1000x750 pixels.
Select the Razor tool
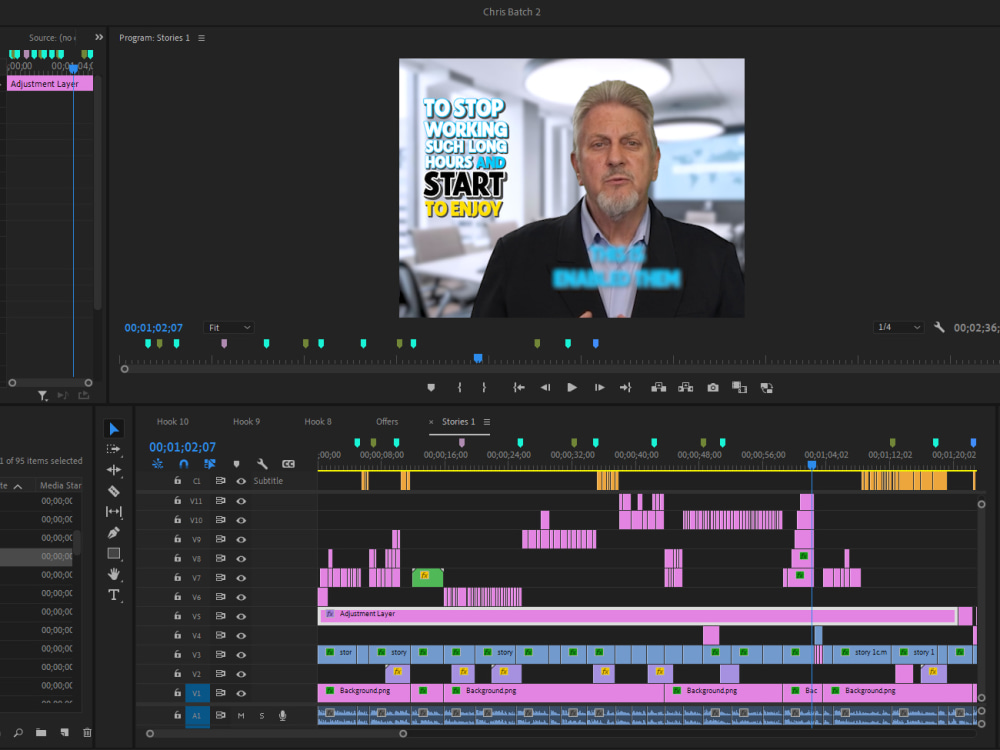[x=114, y=490]
